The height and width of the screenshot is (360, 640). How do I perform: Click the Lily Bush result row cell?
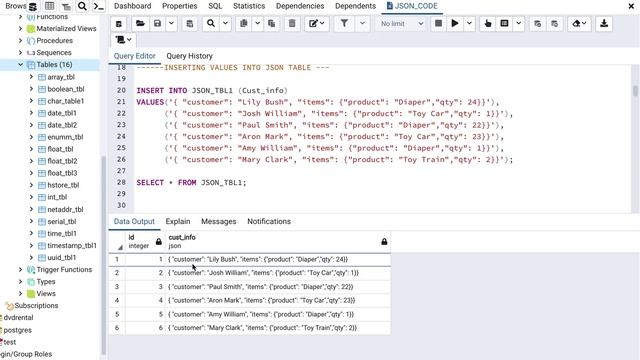point(278,259)
